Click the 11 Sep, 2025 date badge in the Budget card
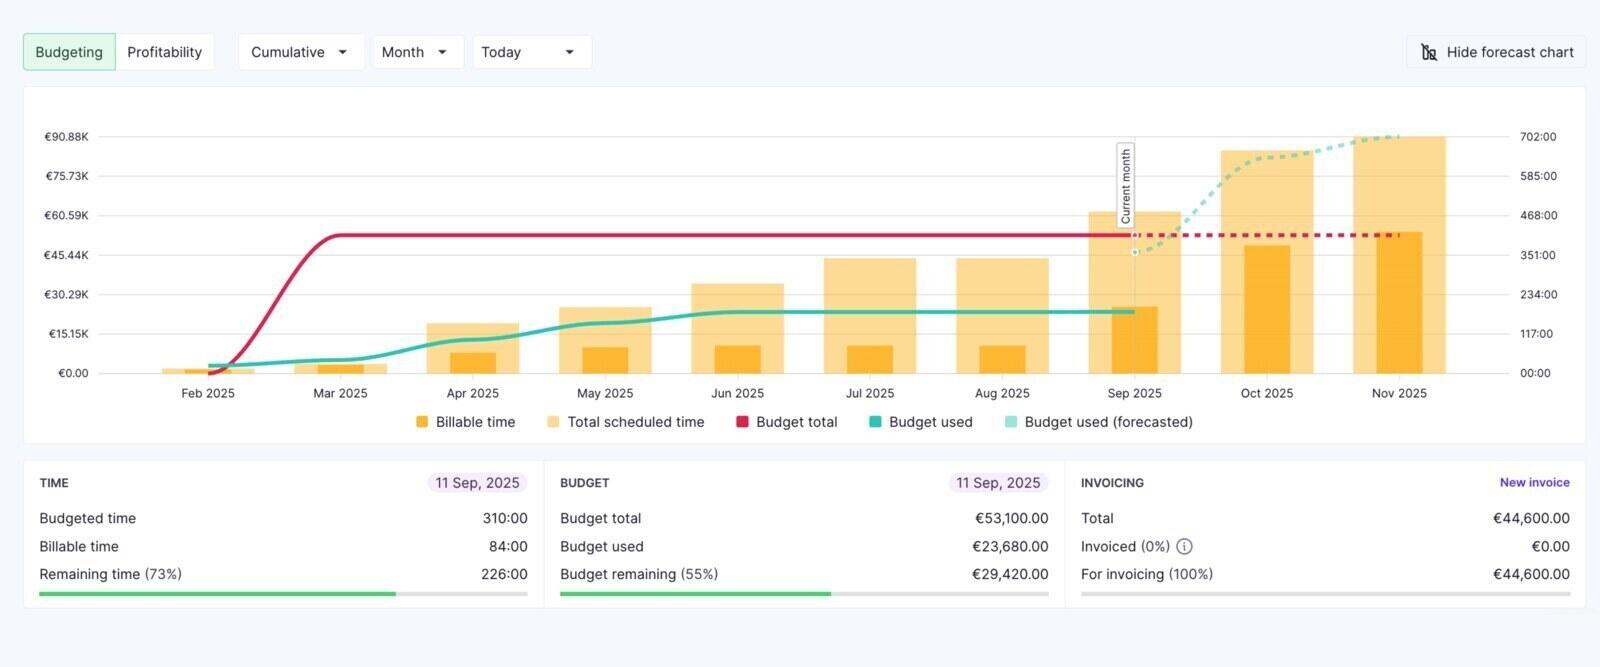1600x667 pixels. tap(998, 483)
